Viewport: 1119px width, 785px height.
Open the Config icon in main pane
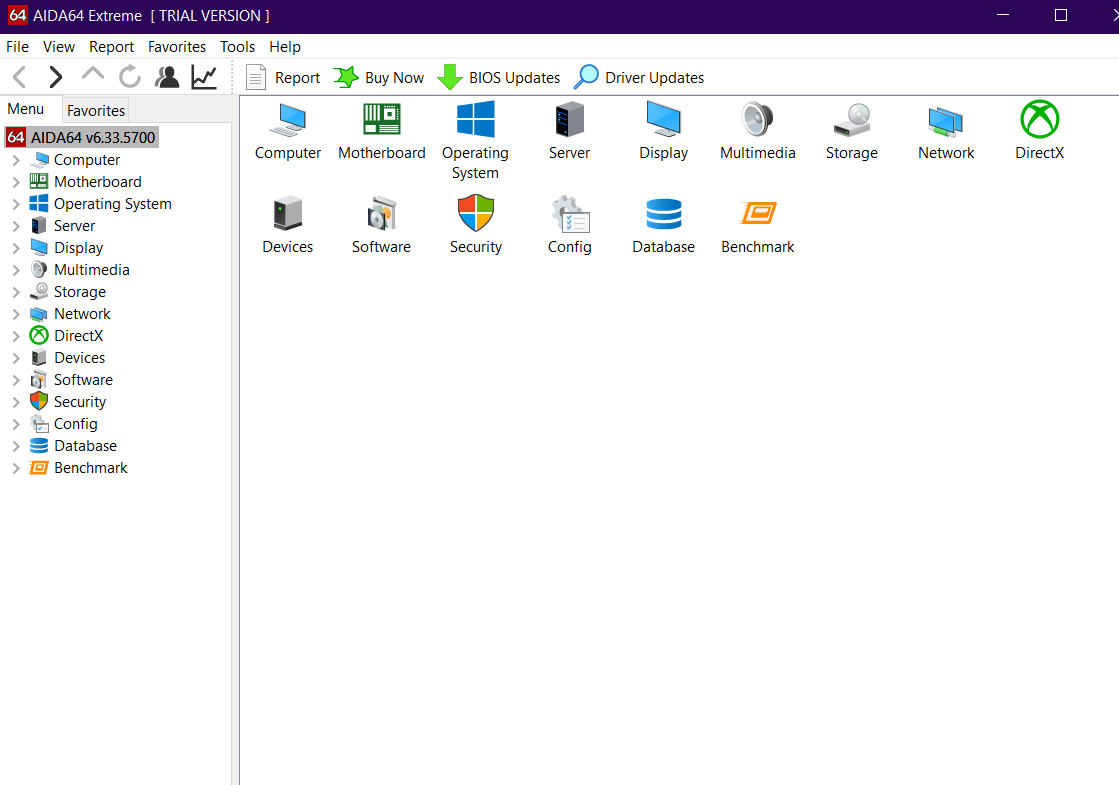click(x=569, y=213)
